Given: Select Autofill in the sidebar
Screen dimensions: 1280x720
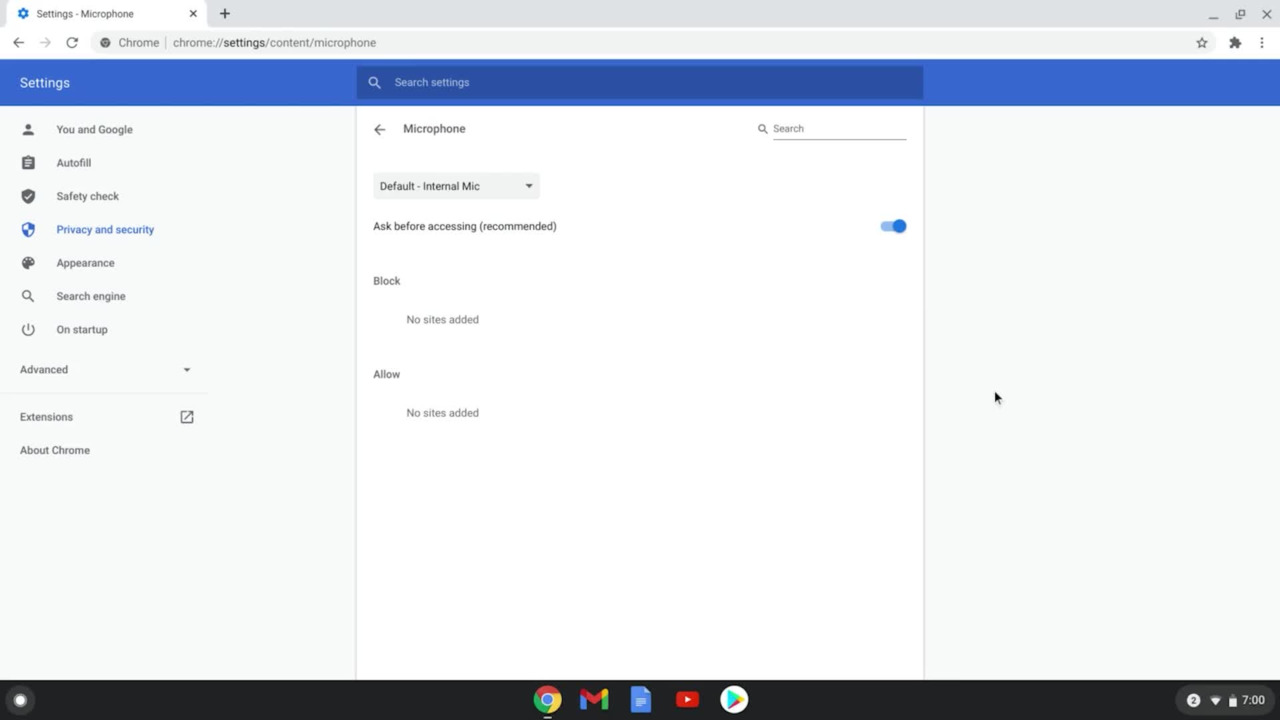Looking at the screenshot, I should [x=73, y=163].
